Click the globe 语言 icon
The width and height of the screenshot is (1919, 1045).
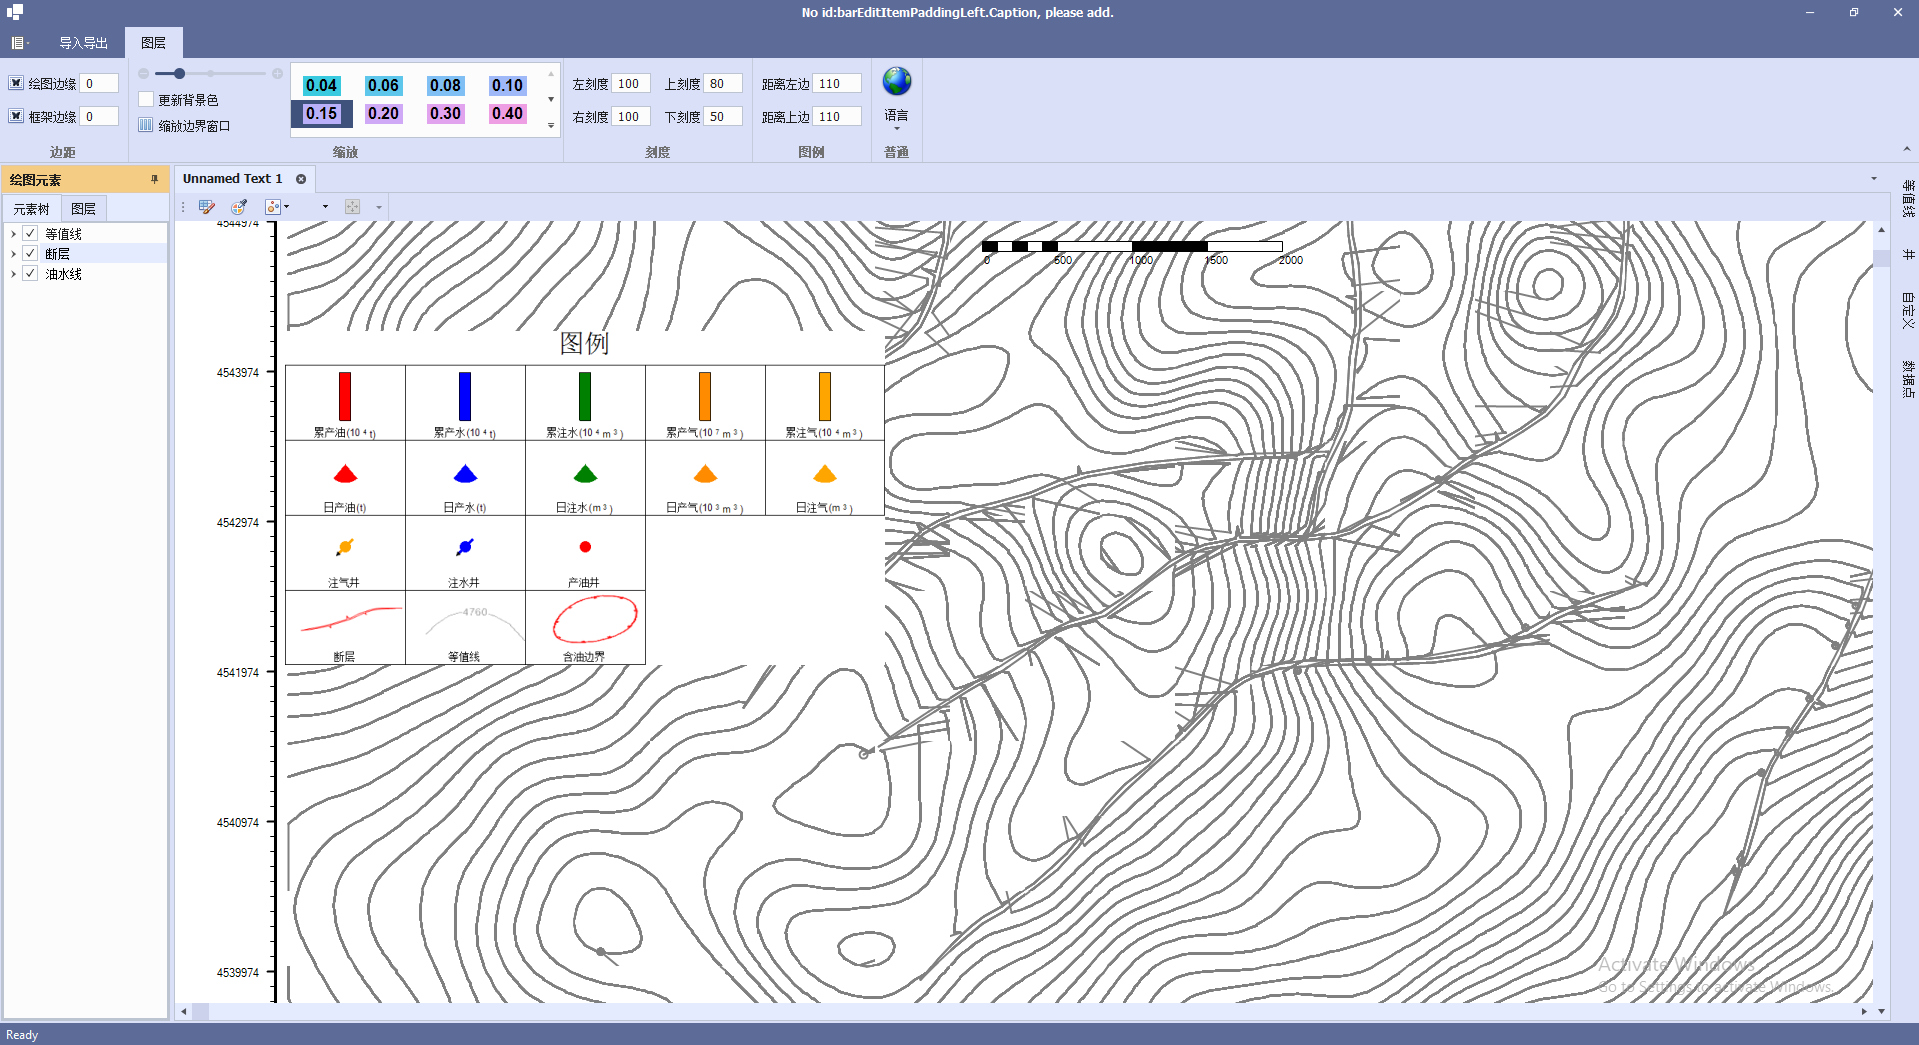tap(897, 81)
